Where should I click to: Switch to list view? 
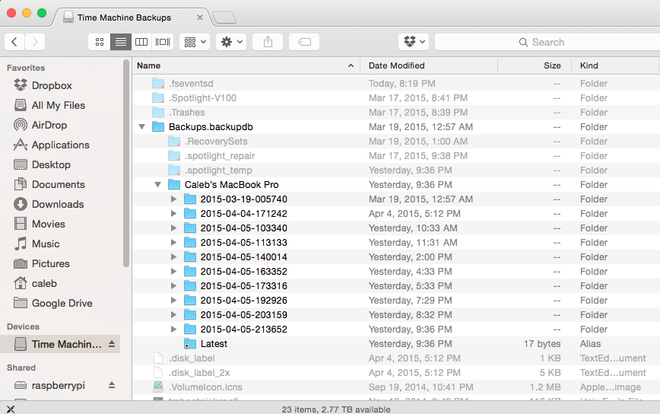[121, 42]
